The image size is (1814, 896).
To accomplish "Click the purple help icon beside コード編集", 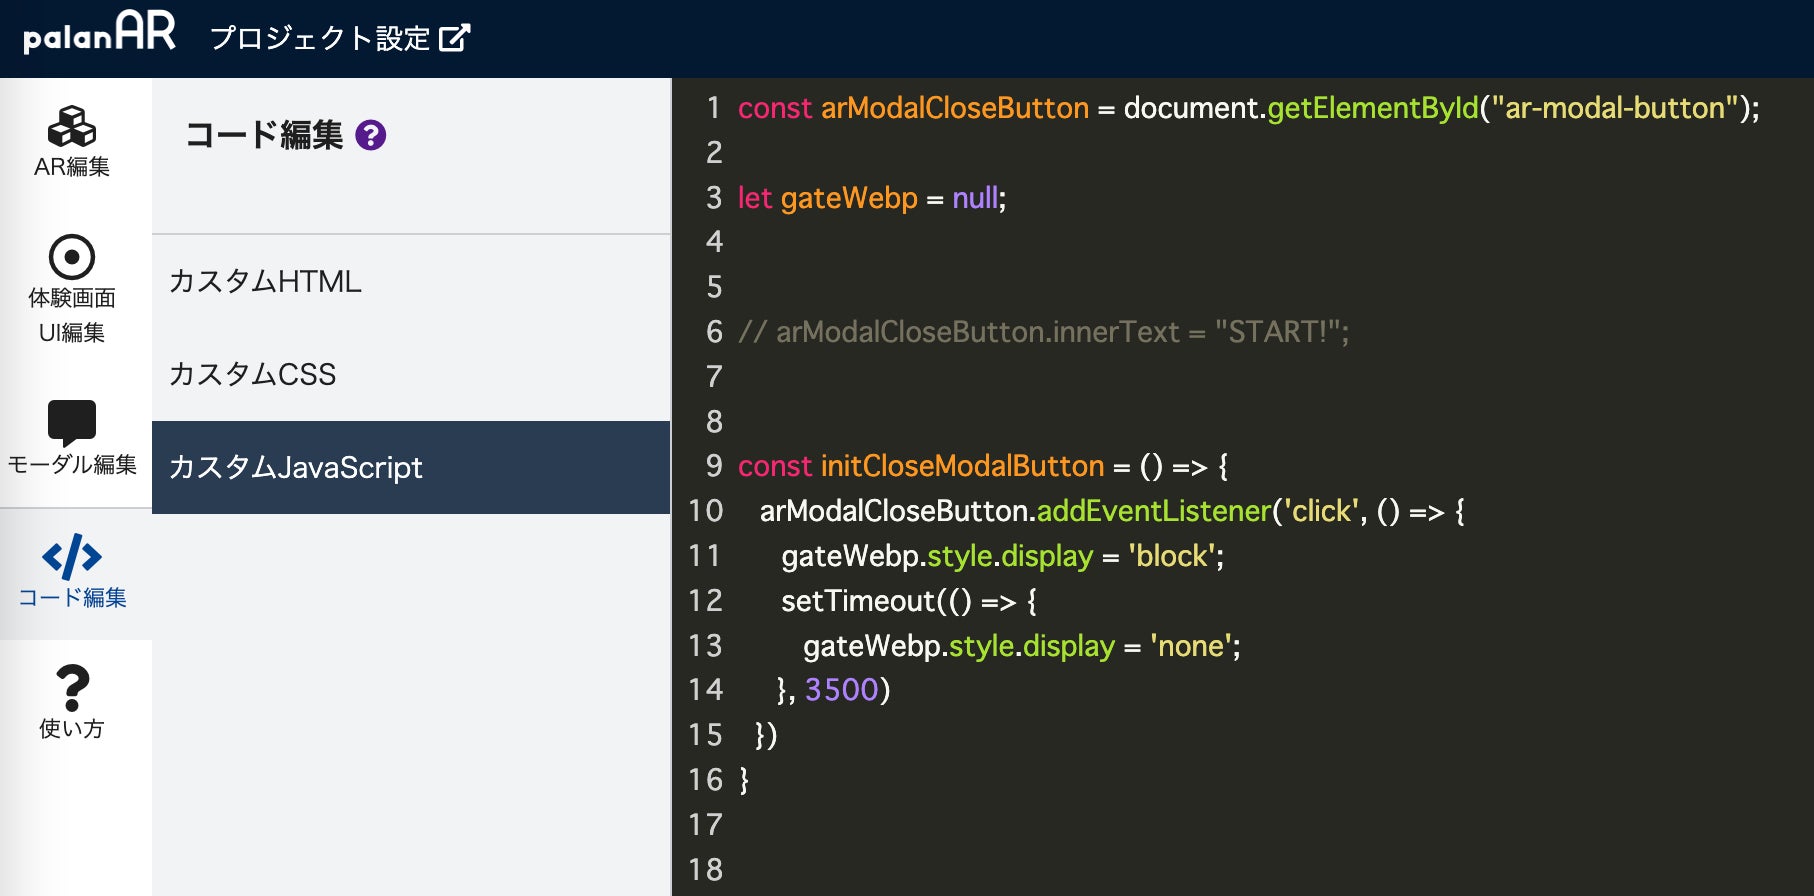I will point(371,135).
